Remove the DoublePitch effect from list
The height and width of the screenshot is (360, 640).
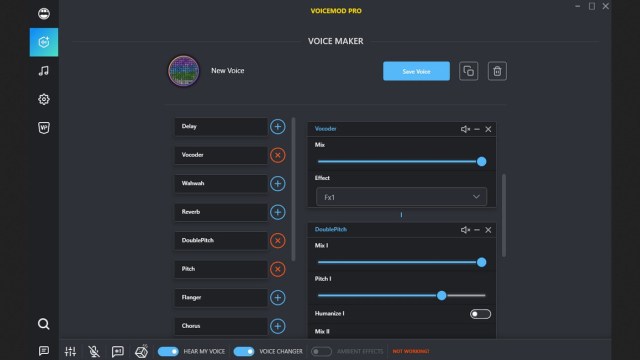278,241
